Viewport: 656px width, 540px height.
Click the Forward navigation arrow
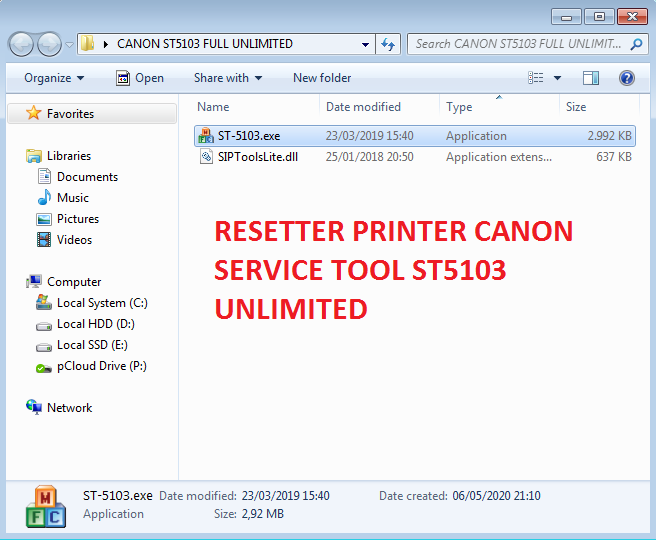pos(49,44)
